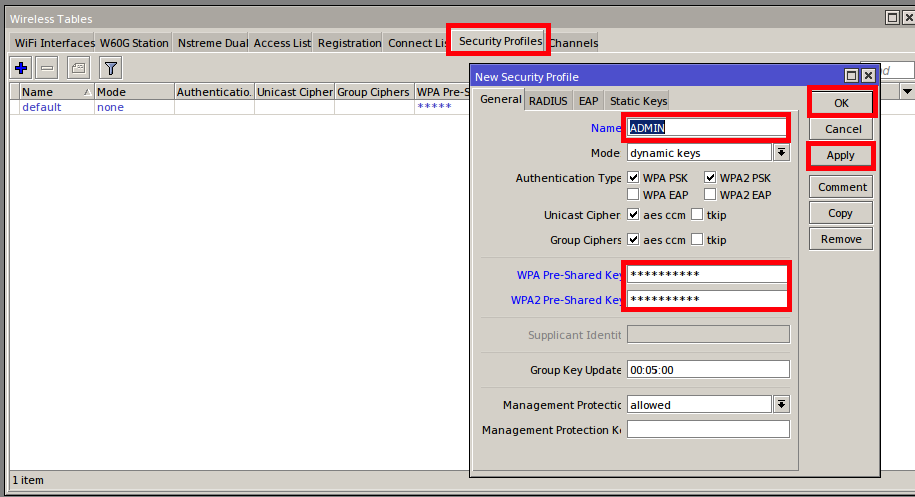This screenshot has height=497, width=915.
Task: Click the blue plus Add button
Action: (x=21, y=68)
